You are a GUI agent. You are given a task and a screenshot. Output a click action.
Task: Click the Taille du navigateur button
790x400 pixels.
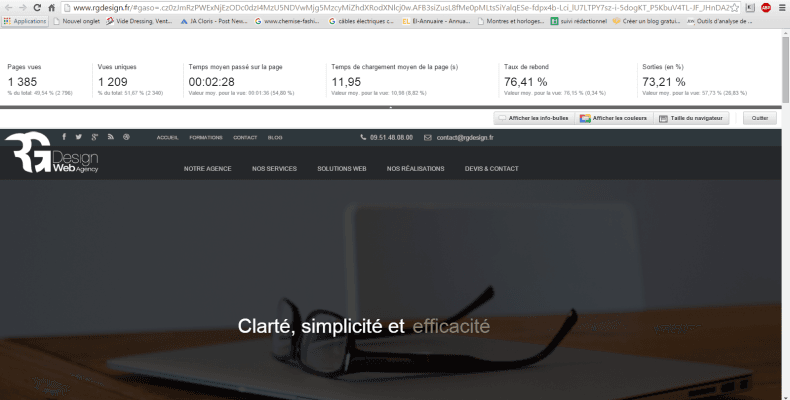(x=691, y=118)
